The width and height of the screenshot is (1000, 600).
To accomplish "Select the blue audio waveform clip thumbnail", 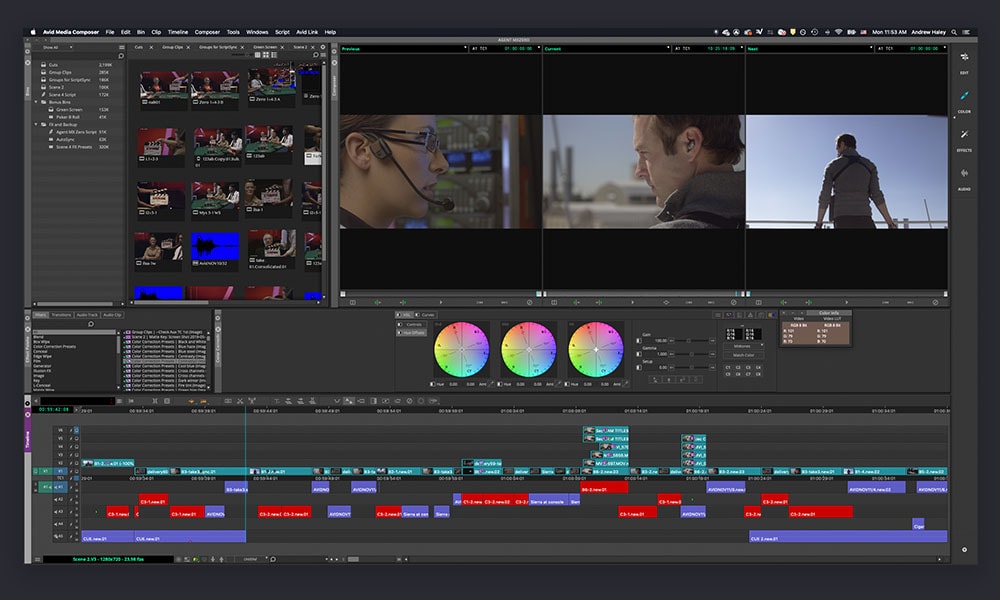I will coord(215,245).
